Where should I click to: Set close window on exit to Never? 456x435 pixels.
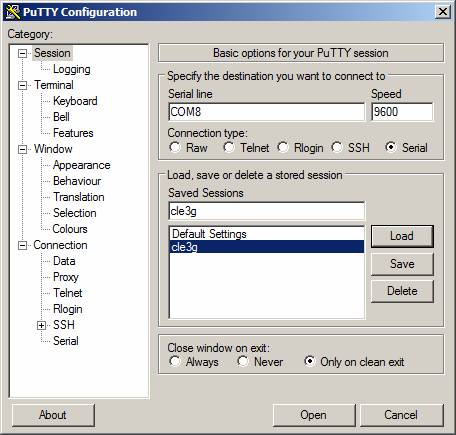click(x=243, y=361)
